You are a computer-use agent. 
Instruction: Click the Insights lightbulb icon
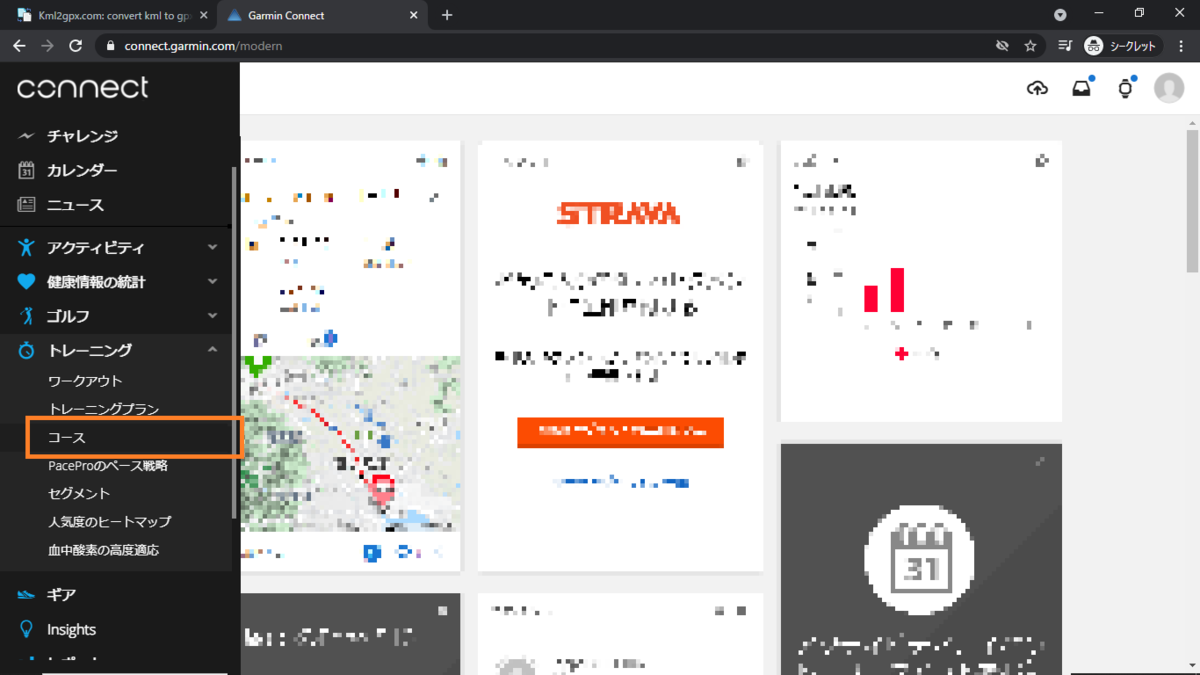[x=27, y=629]
